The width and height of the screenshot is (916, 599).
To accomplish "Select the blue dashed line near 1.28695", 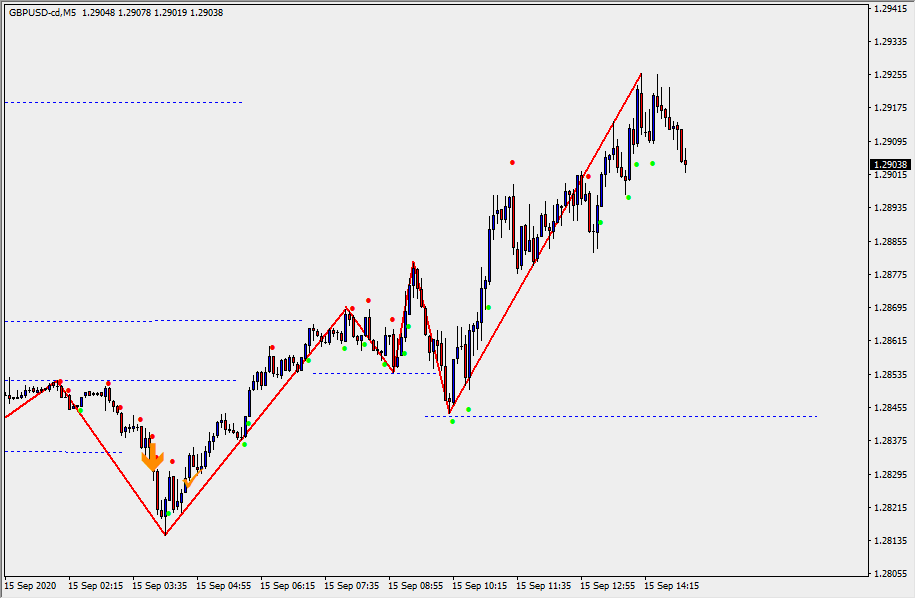I will click(150, 320).
